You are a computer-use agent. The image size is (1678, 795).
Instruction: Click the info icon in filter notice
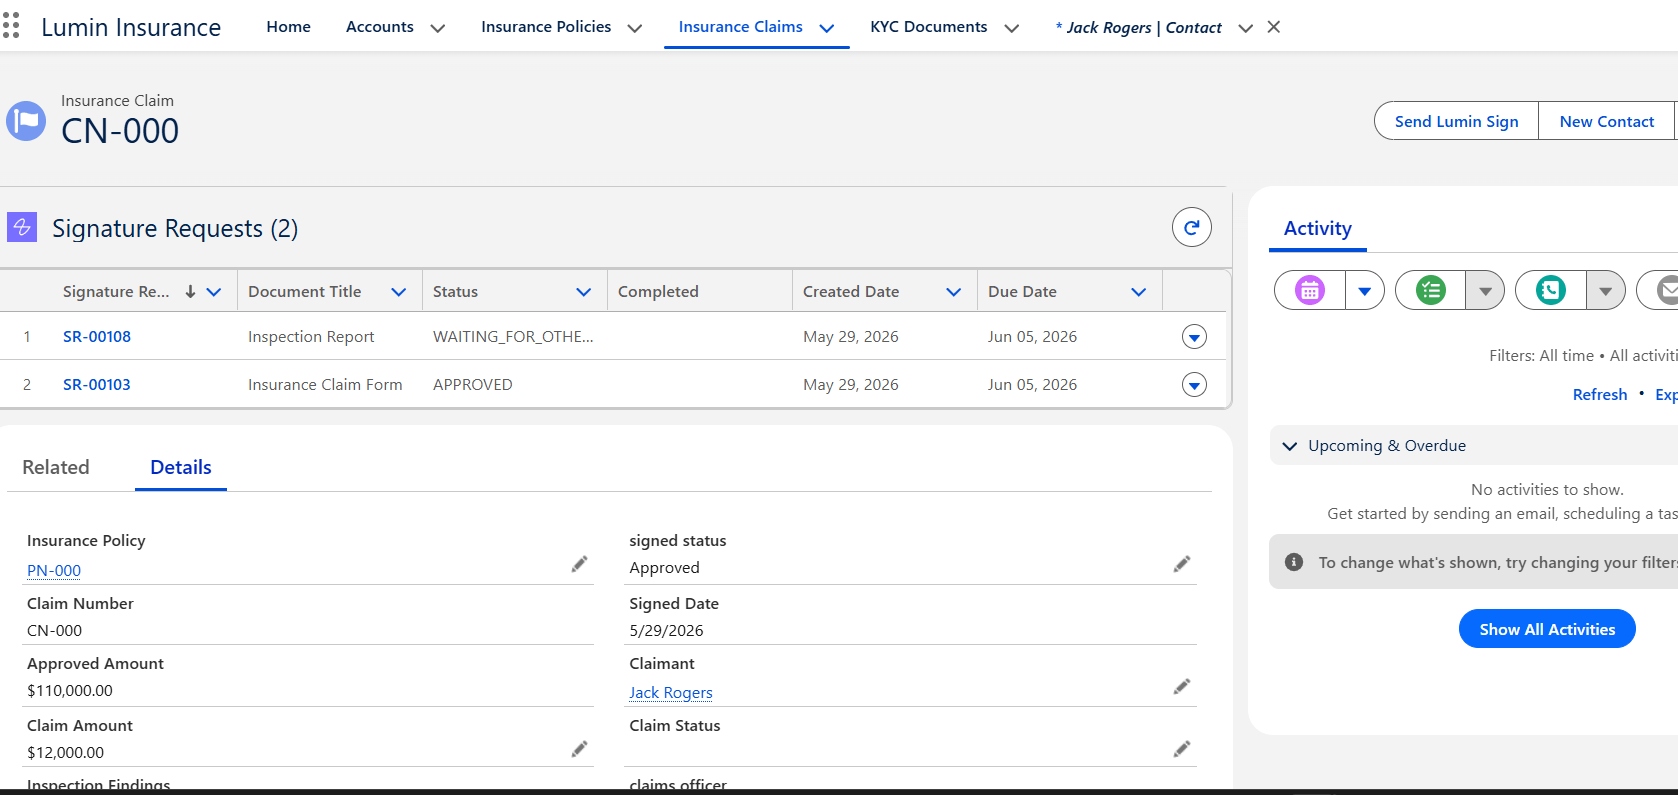1294,562
